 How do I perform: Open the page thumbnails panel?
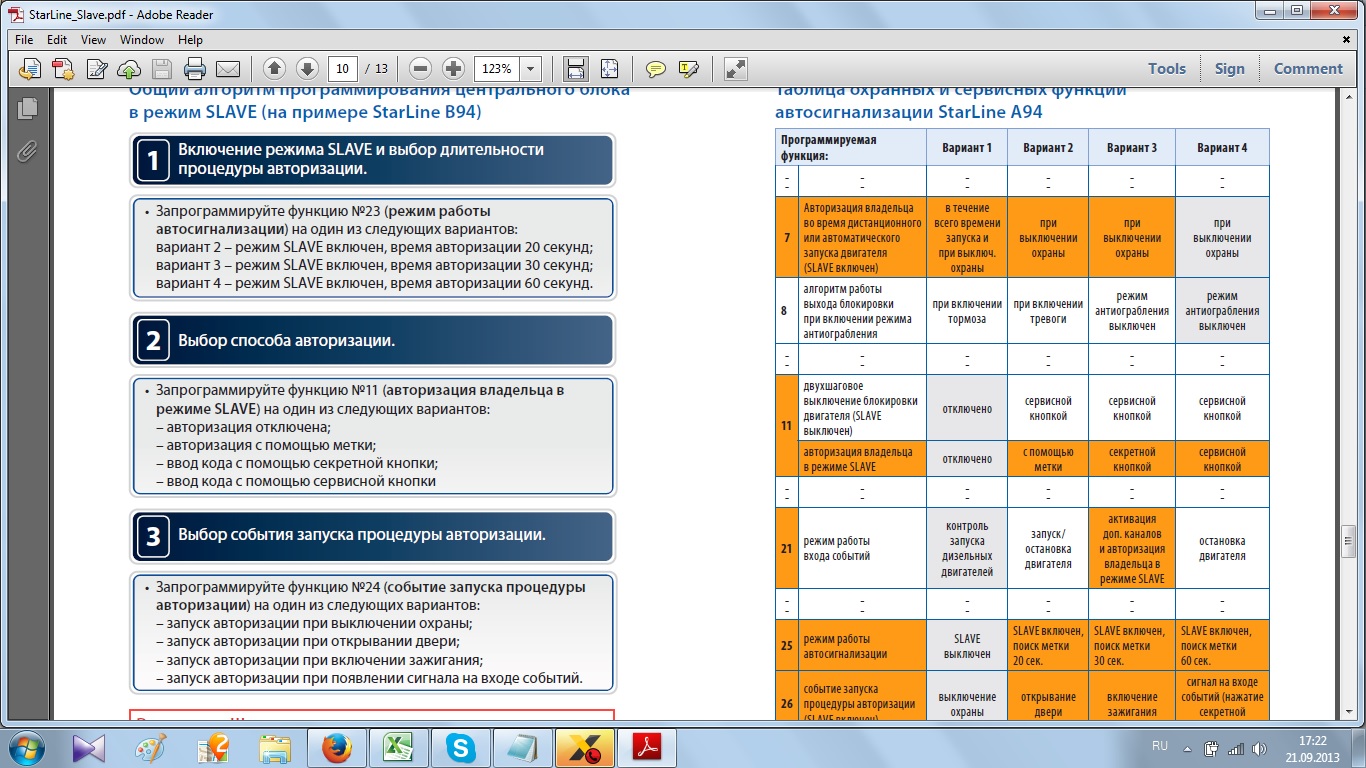click(27, 109)
